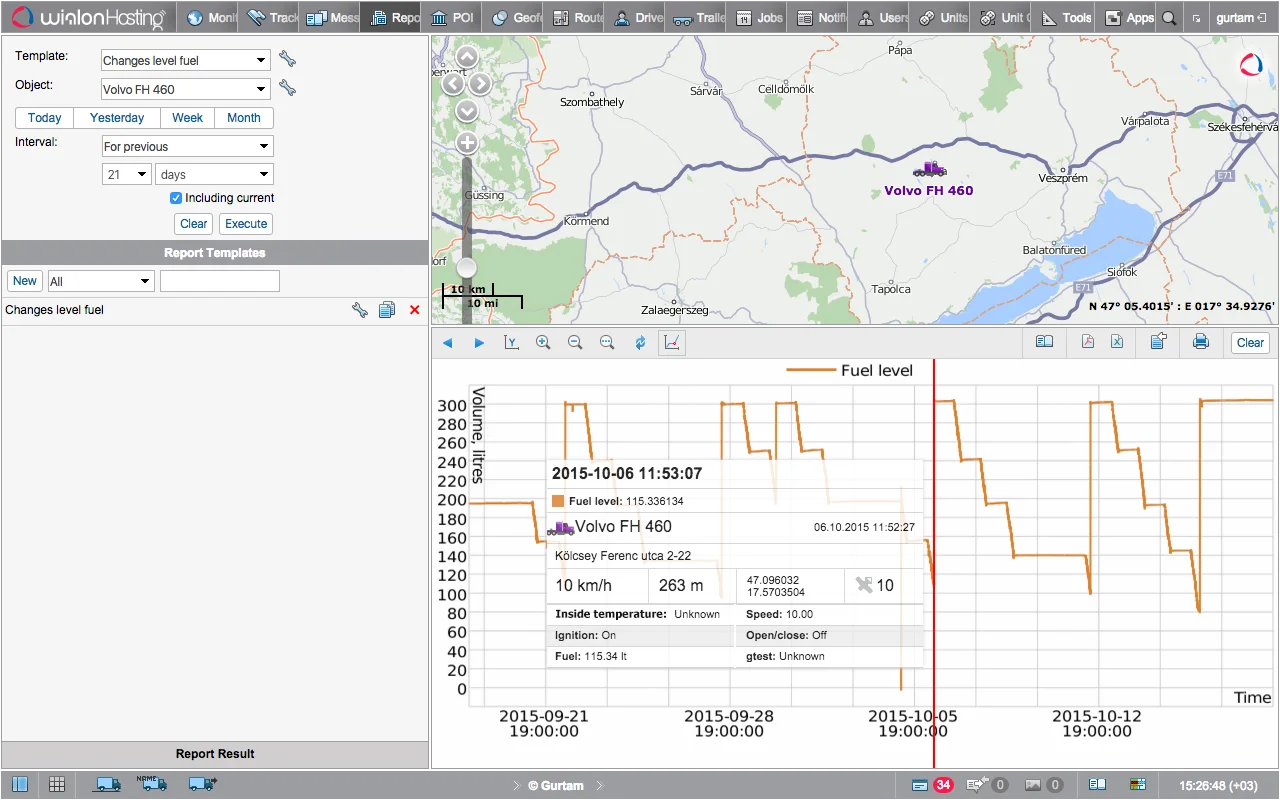The height and width of the screenshot is (800, 1280).
Task: Select the Yesterday interval button
Action: point(117,118)
